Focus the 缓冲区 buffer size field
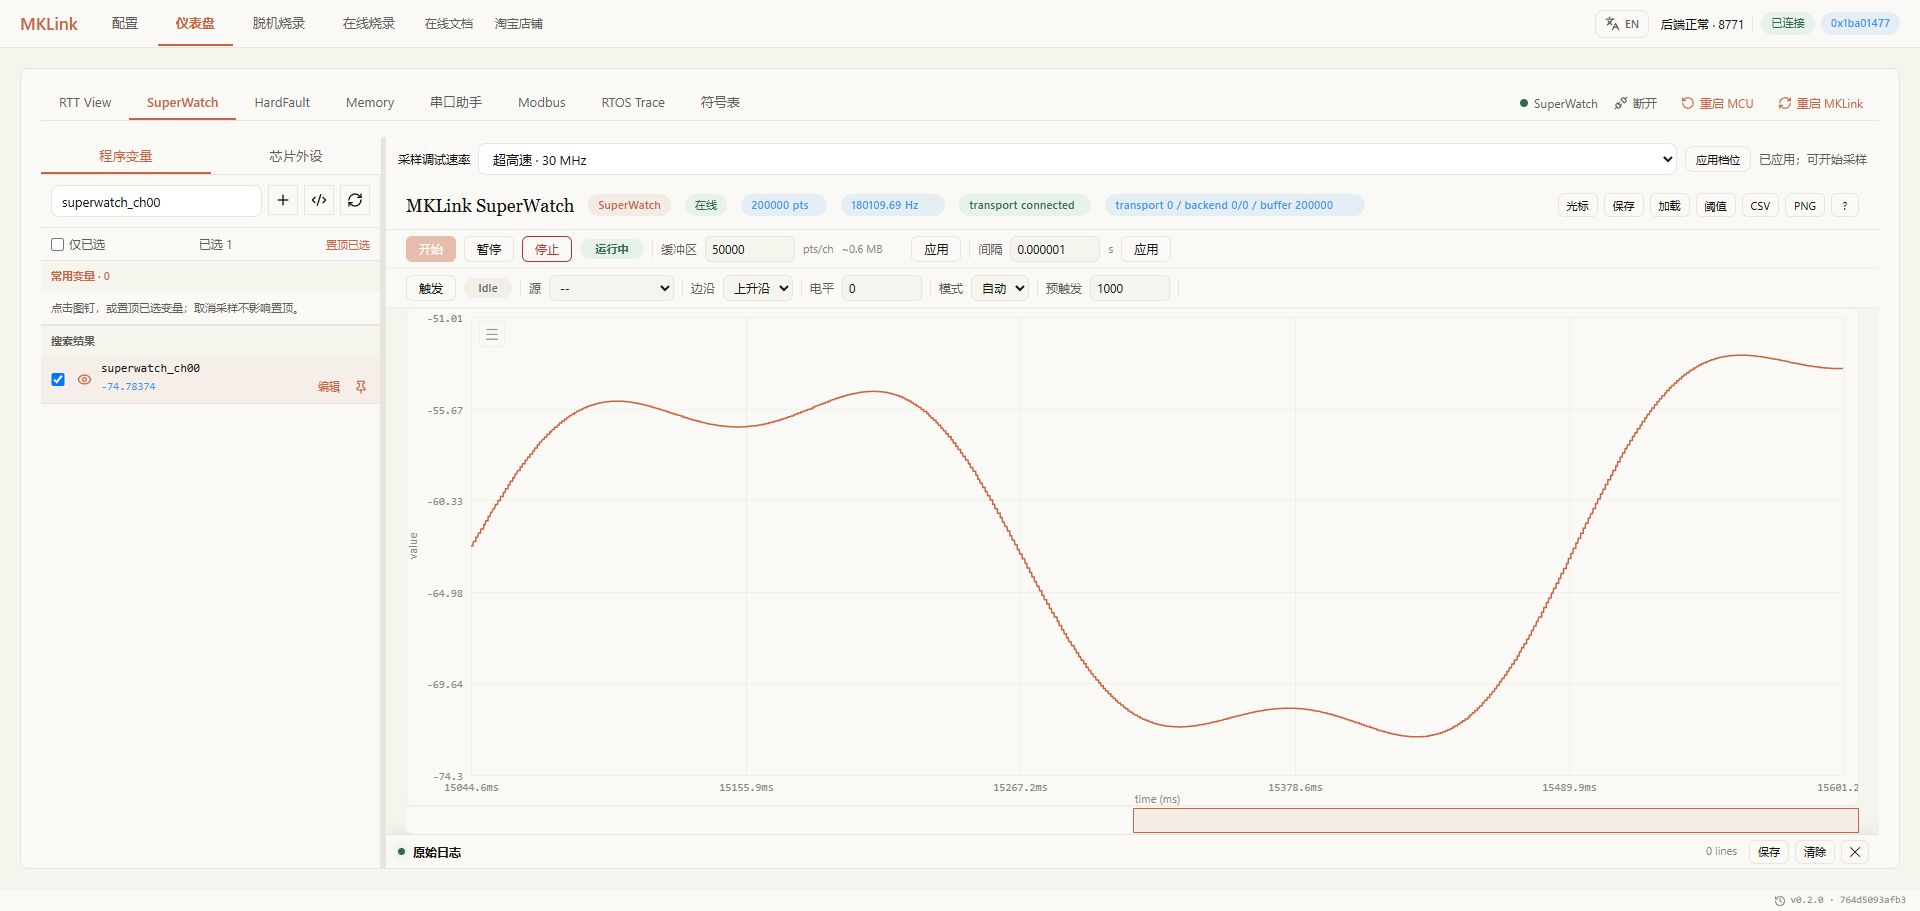 click(749, 249)
